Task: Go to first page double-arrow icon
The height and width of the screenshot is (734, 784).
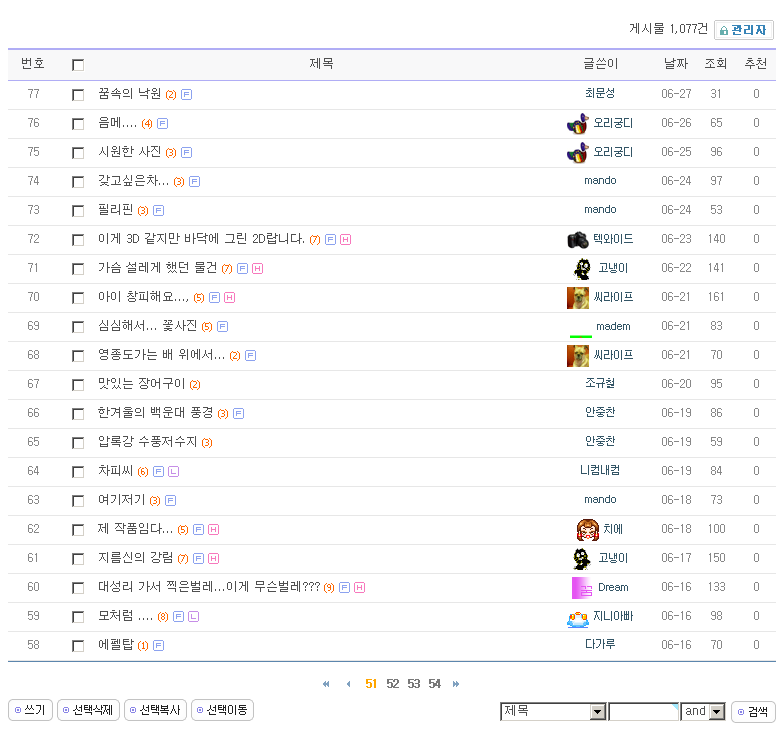Action: point(326,684)
